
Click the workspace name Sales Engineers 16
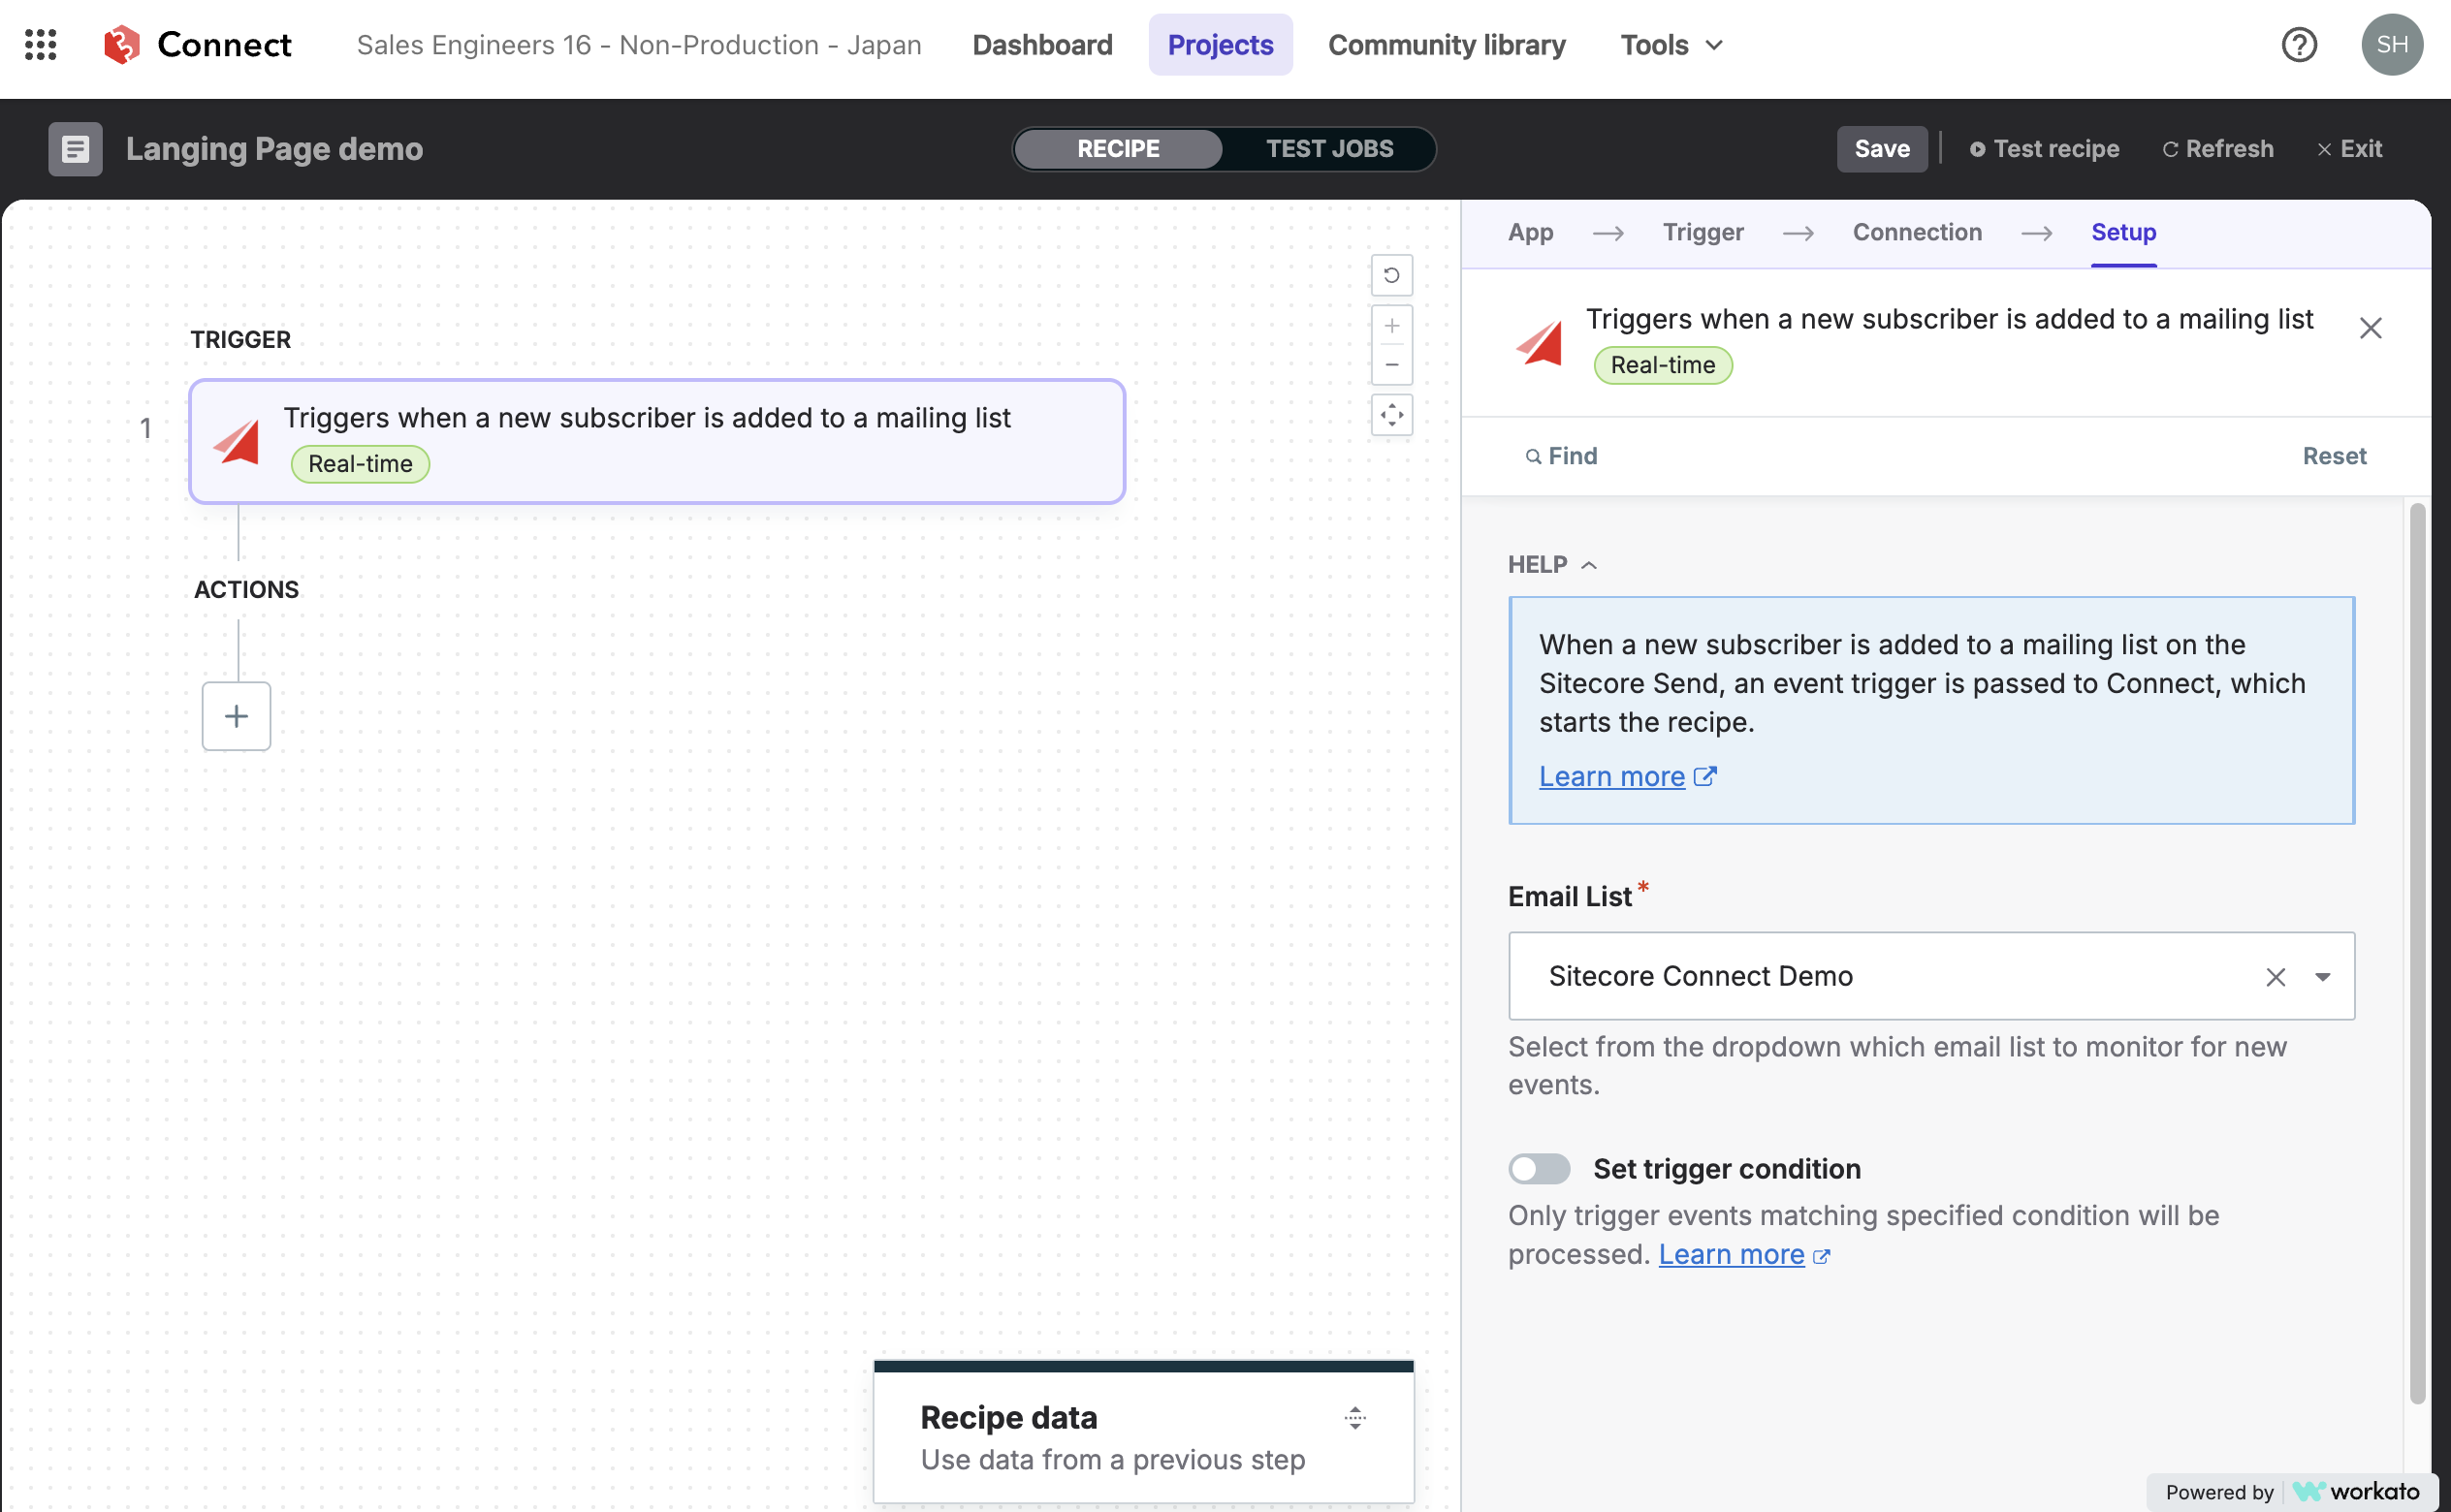coord(638,44)
